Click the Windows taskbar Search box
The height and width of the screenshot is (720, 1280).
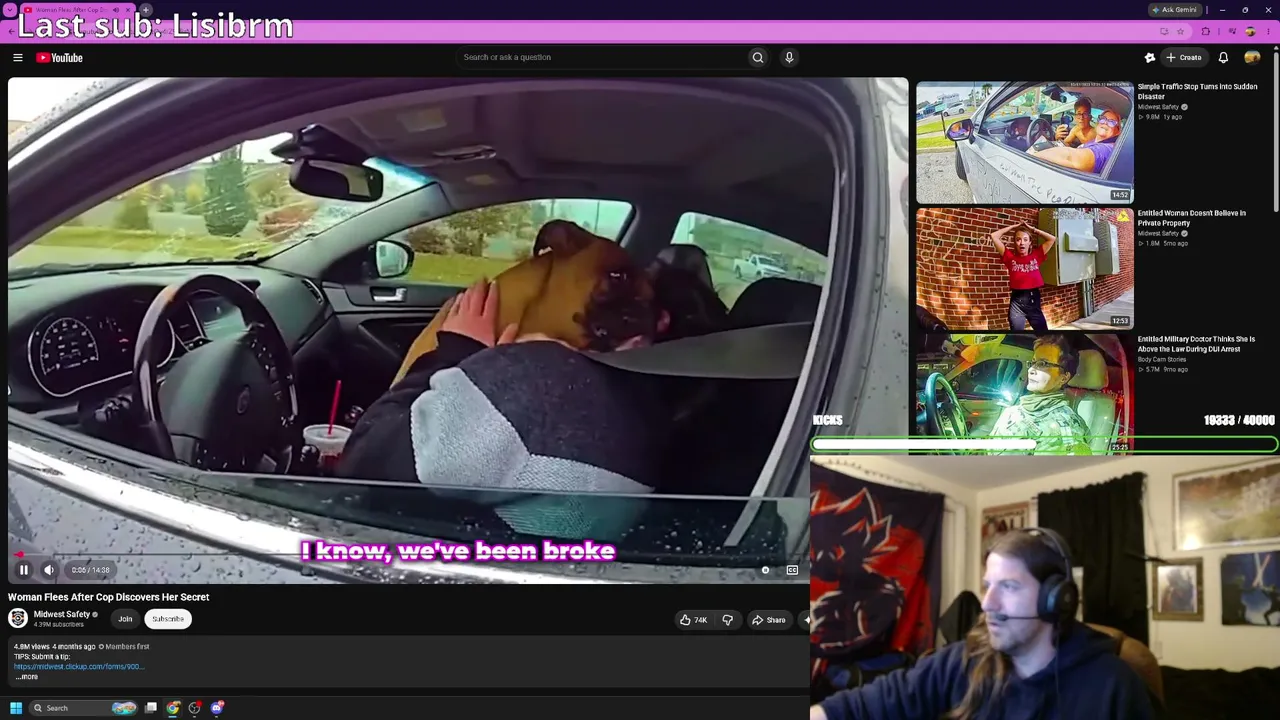(83, 708)
